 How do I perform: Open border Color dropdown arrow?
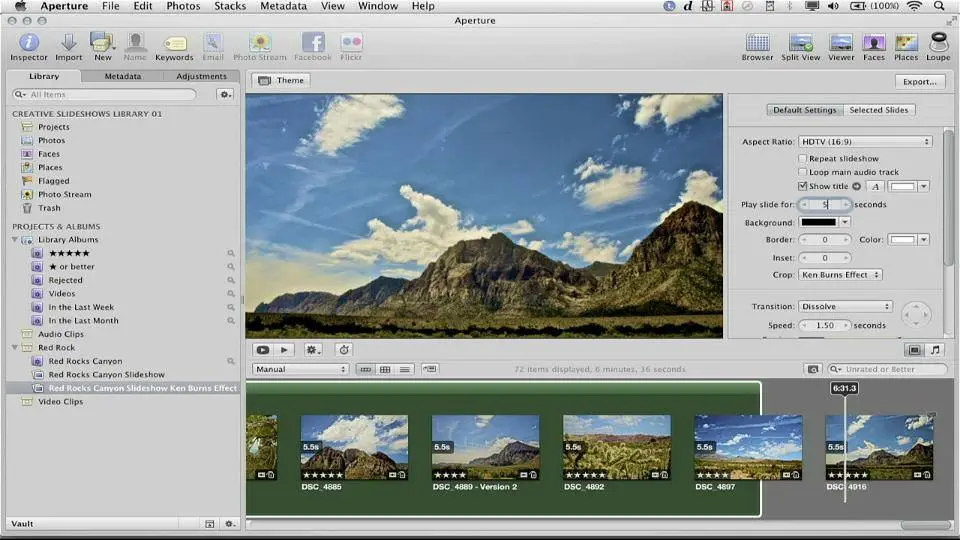pyautogui.click(x=924, y=240)
